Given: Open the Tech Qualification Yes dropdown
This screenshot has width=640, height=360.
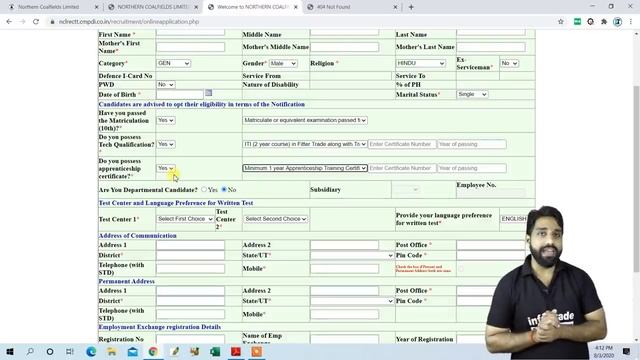Looking at the screenshot, I should coord(166,144).
